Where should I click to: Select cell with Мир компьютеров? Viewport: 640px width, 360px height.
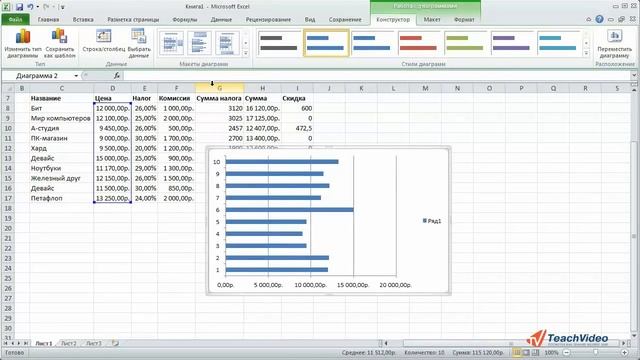point(61,118)
